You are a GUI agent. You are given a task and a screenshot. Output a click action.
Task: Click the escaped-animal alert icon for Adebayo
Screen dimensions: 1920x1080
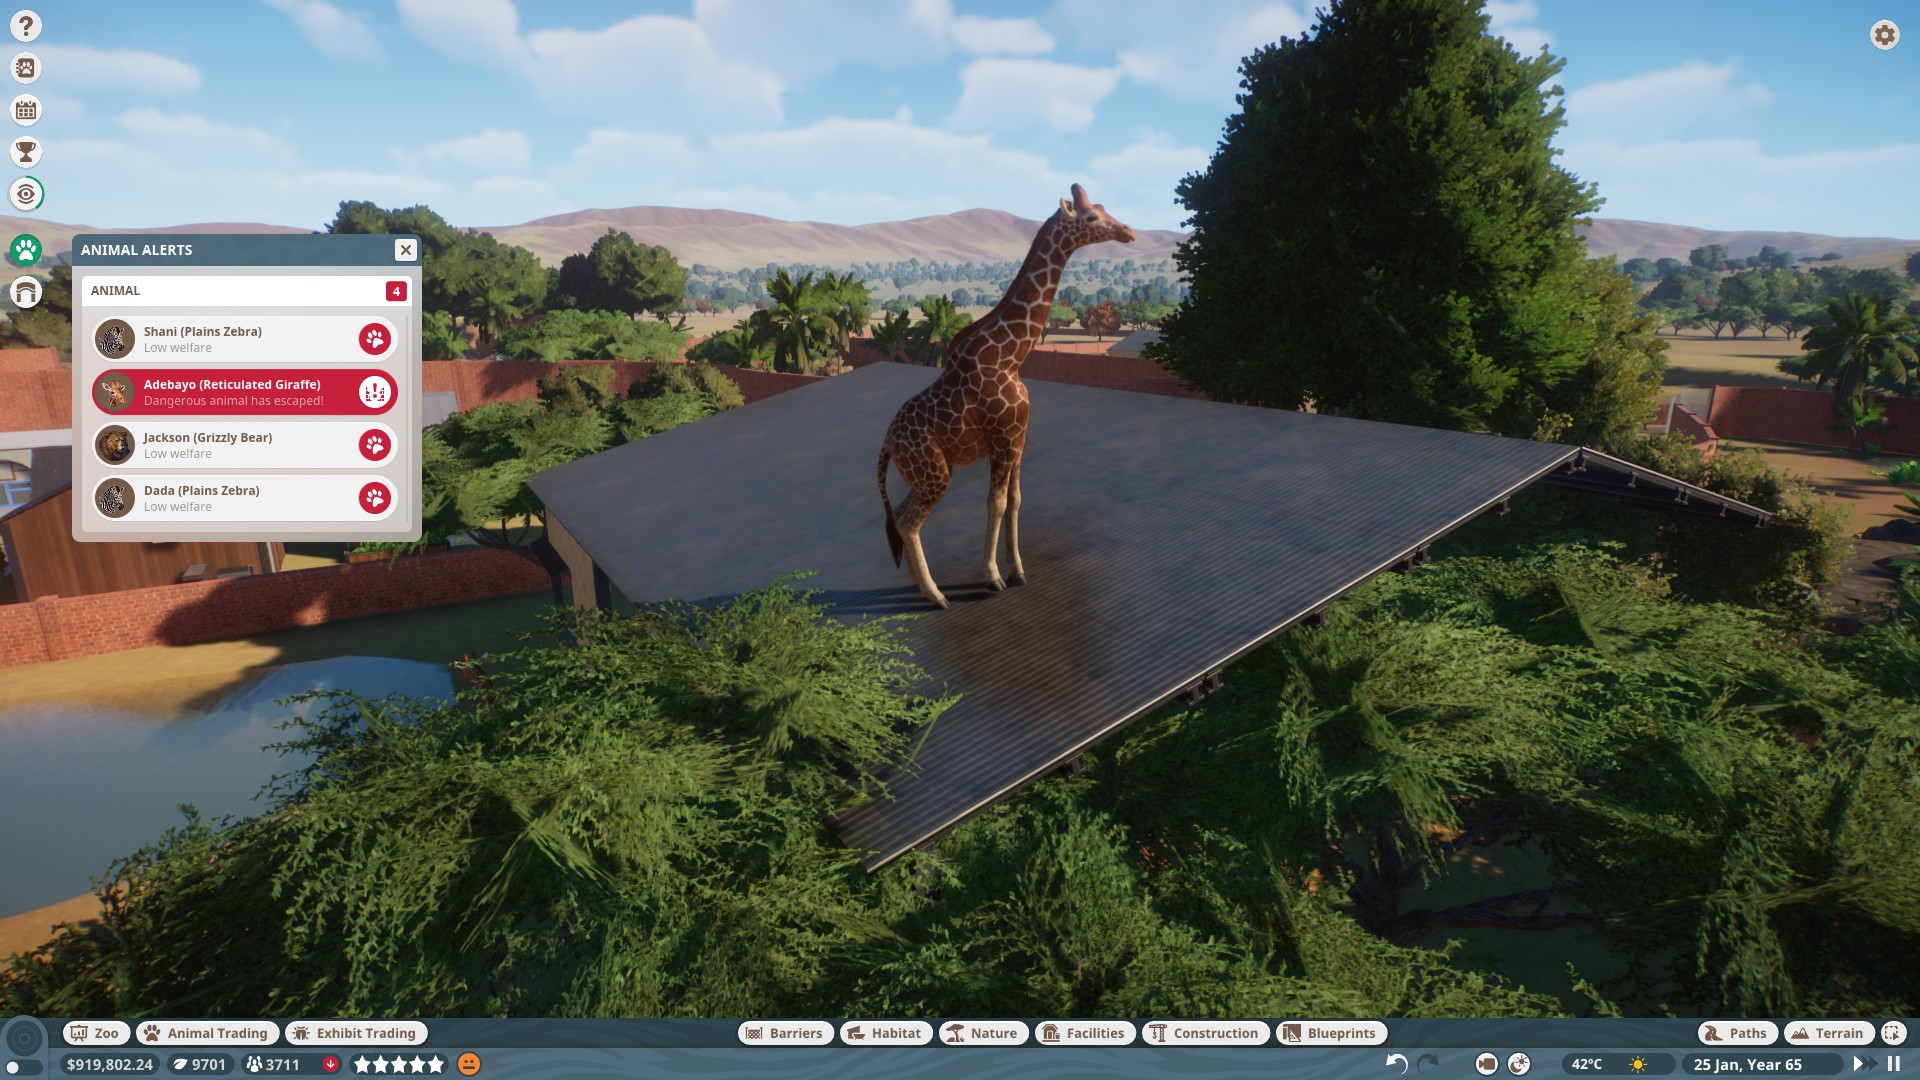coord(375,392)
